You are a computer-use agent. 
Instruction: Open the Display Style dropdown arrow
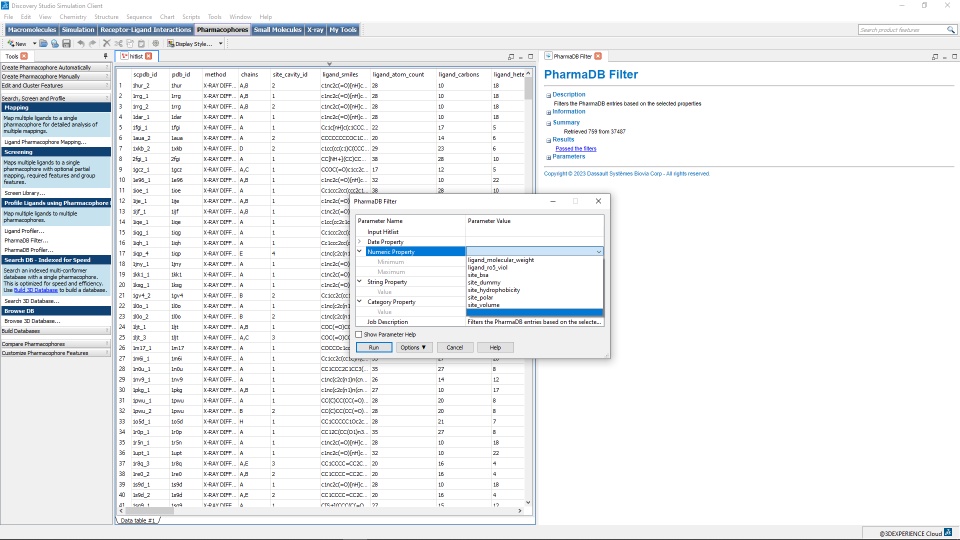point(220,43)
